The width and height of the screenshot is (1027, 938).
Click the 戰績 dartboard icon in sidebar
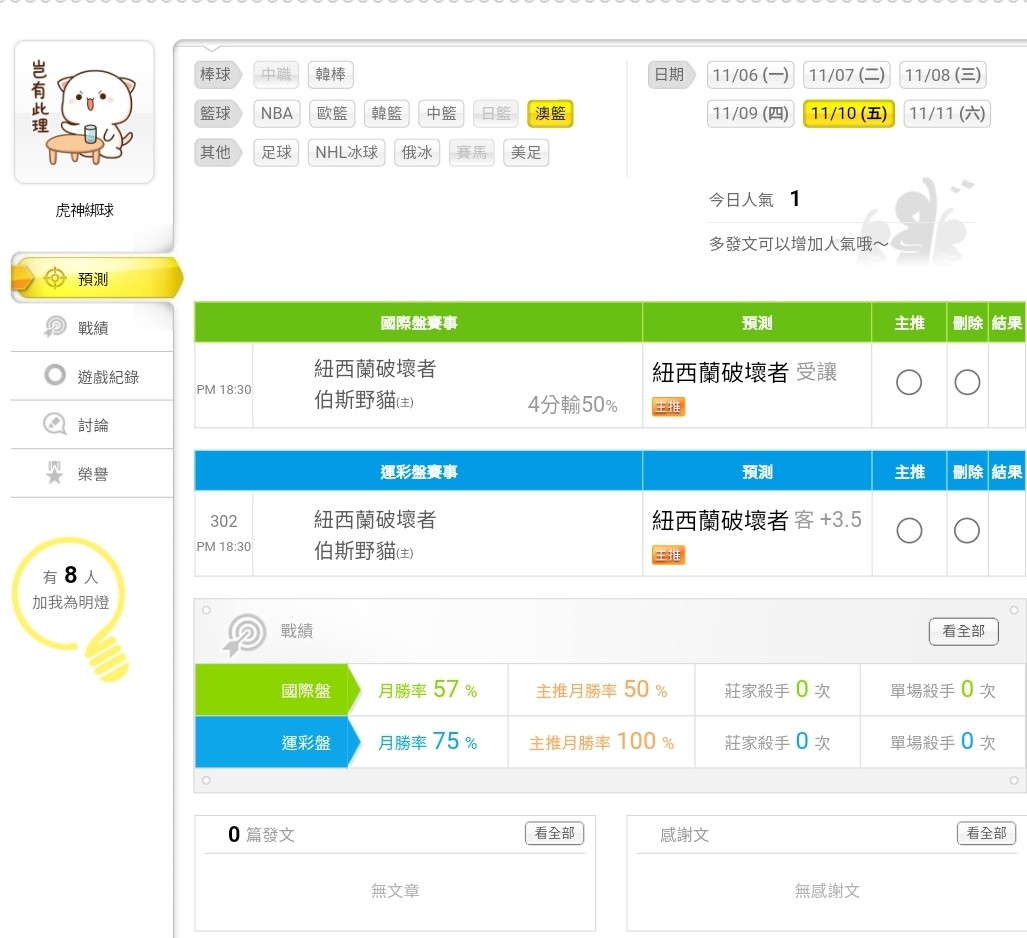pyautogui.click(x=55, y=327)
